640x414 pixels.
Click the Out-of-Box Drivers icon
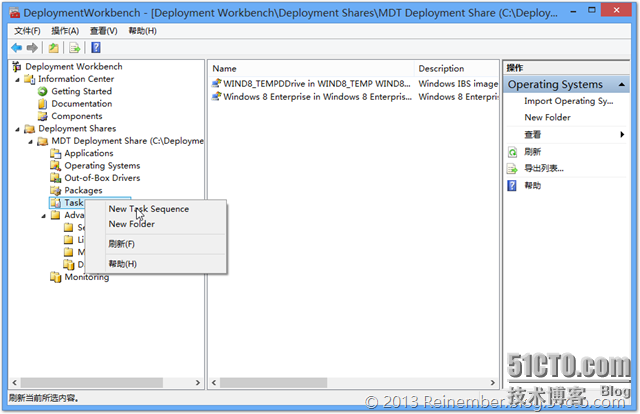coord(55,178)
